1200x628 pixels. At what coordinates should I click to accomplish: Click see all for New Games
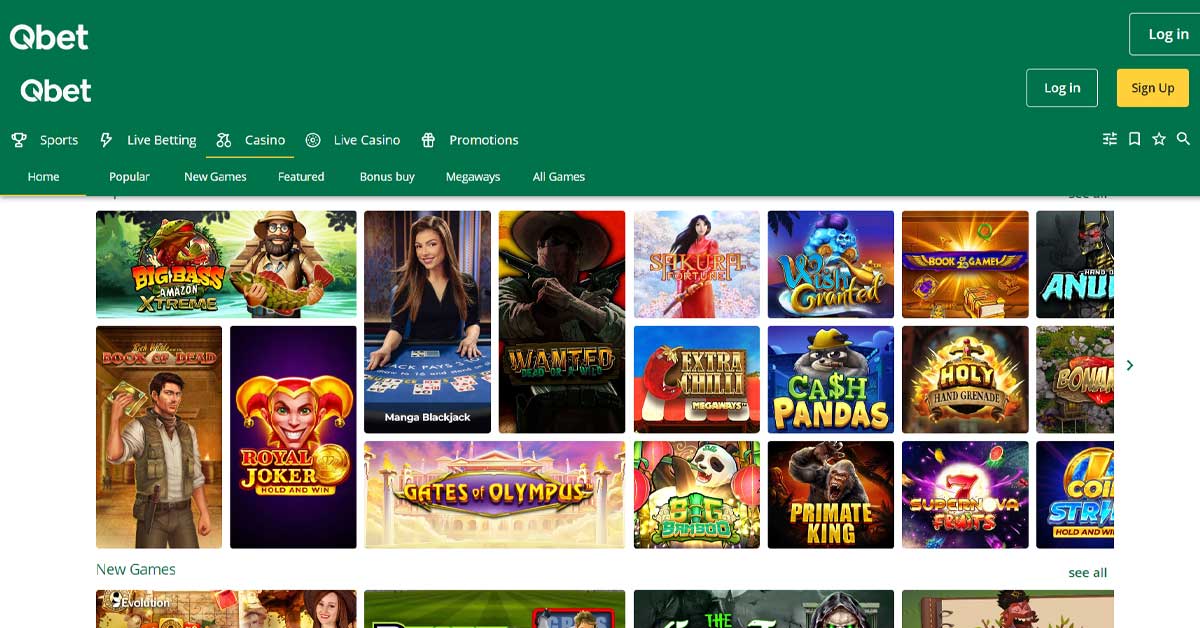tap(1087, 573)
